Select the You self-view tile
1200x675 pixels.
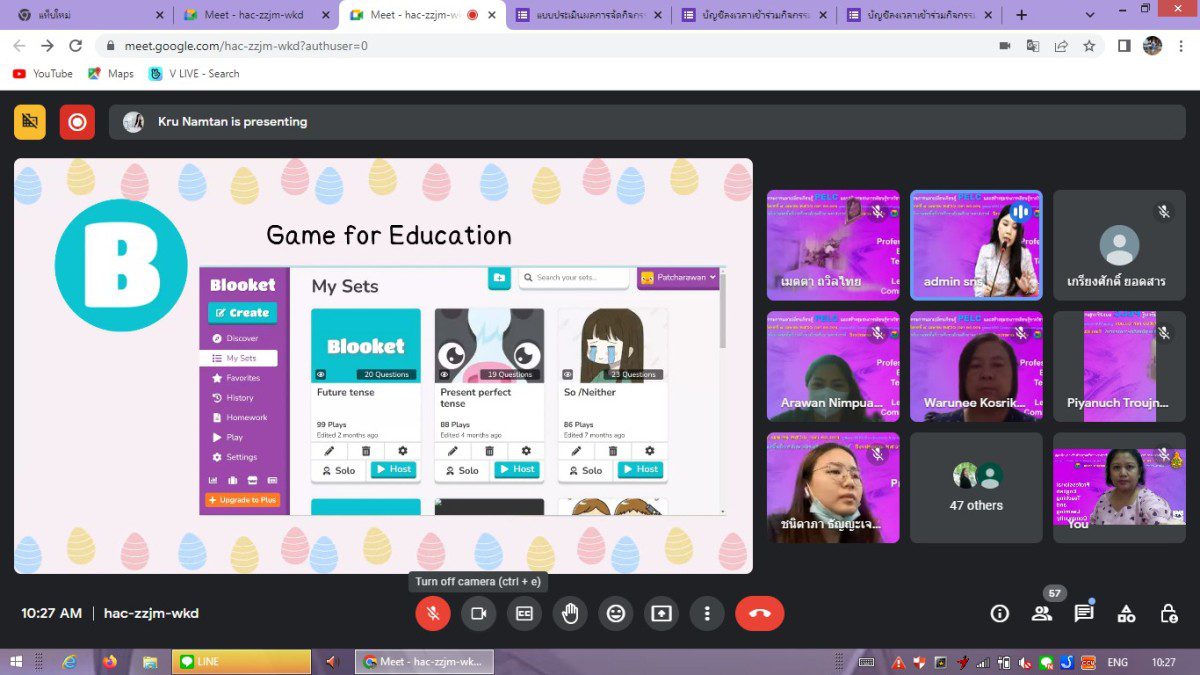pyautogui.click(x=1119, y=488)
